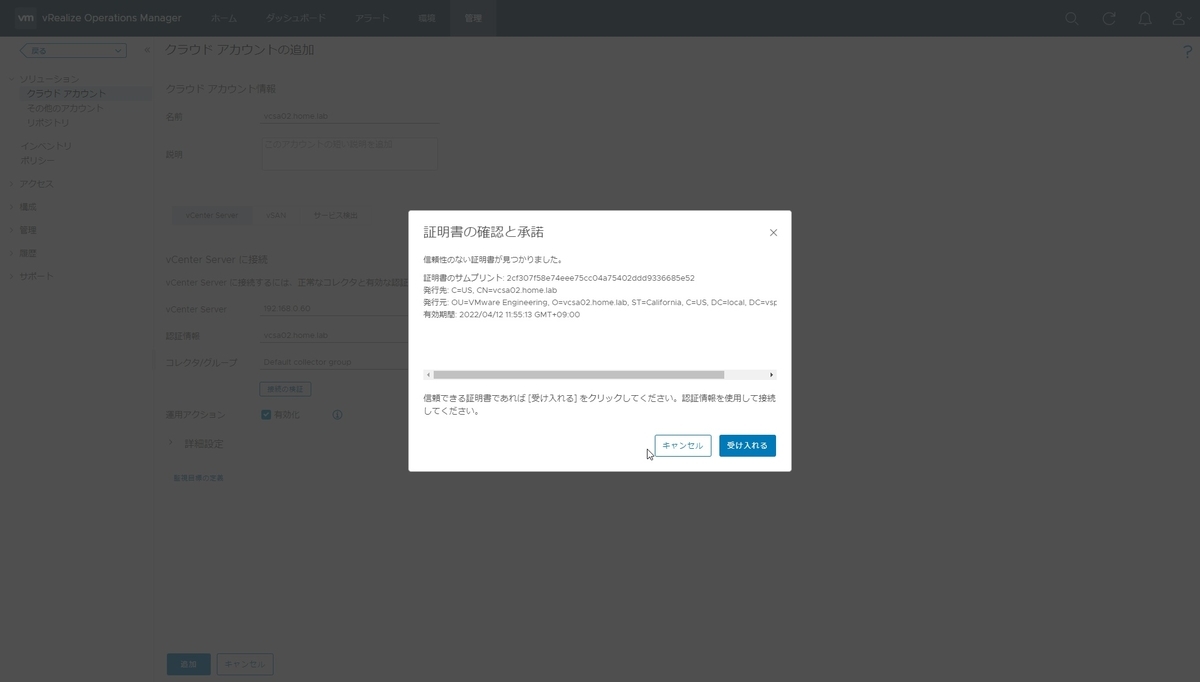Open the 戻る dropdown arrow
The width and height of the screenshot is (1200, 682).
[x=118, y=50]
